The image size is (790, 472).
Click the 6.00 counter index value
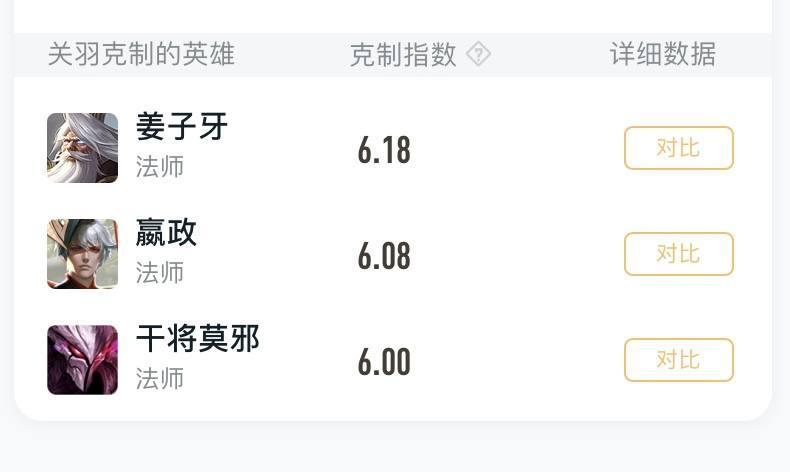384,362
